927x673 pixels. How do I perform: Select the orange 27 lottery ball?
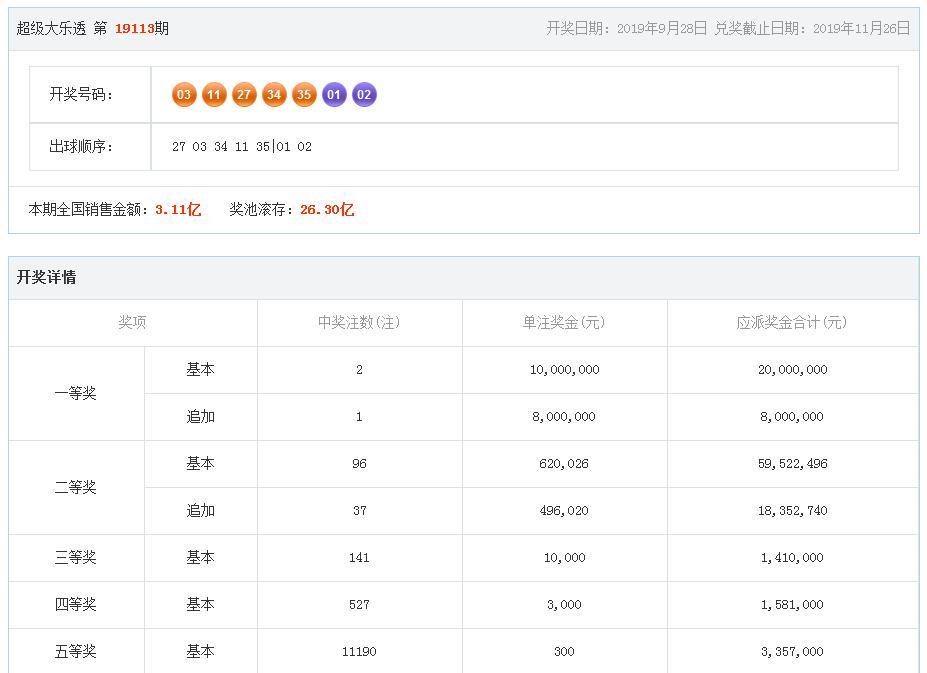point(244,95)
